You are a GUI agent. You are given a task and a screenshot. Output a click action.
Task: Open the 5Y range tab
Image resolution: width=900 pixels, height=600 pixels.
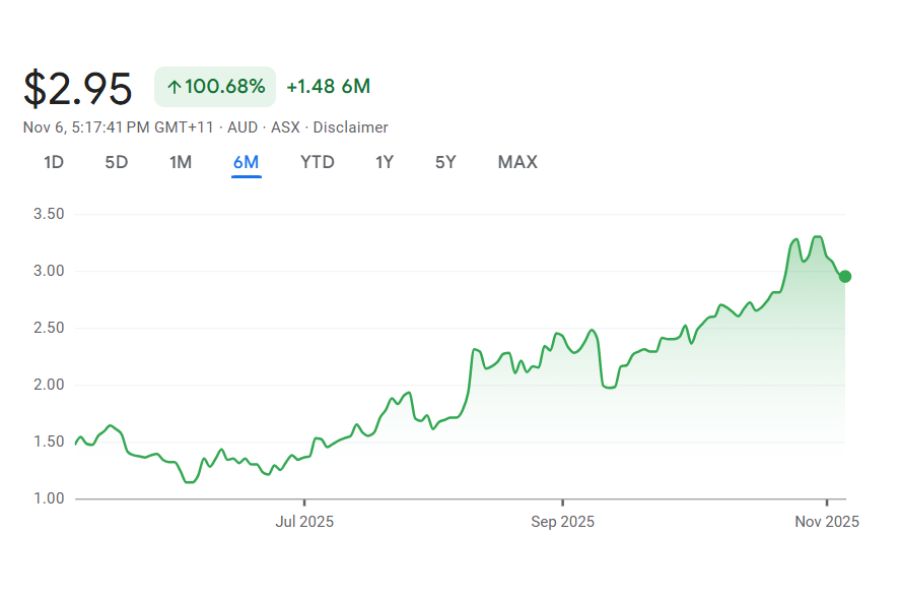(445, 162)
